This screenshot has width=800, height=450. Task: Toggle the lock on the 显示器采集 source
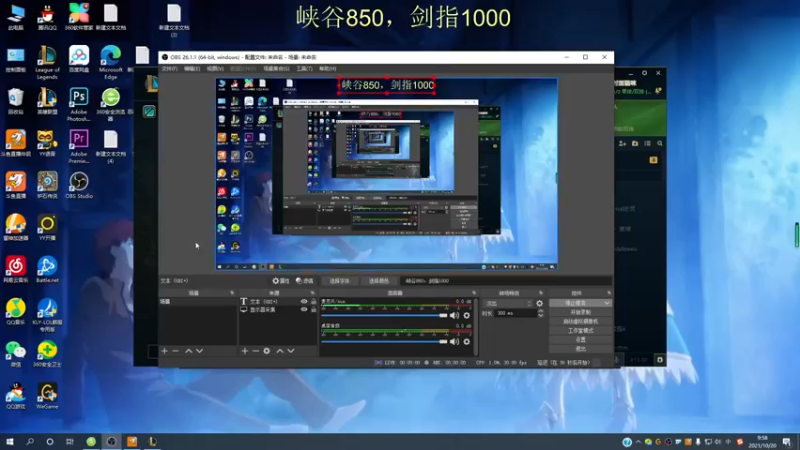click(314, 310)
